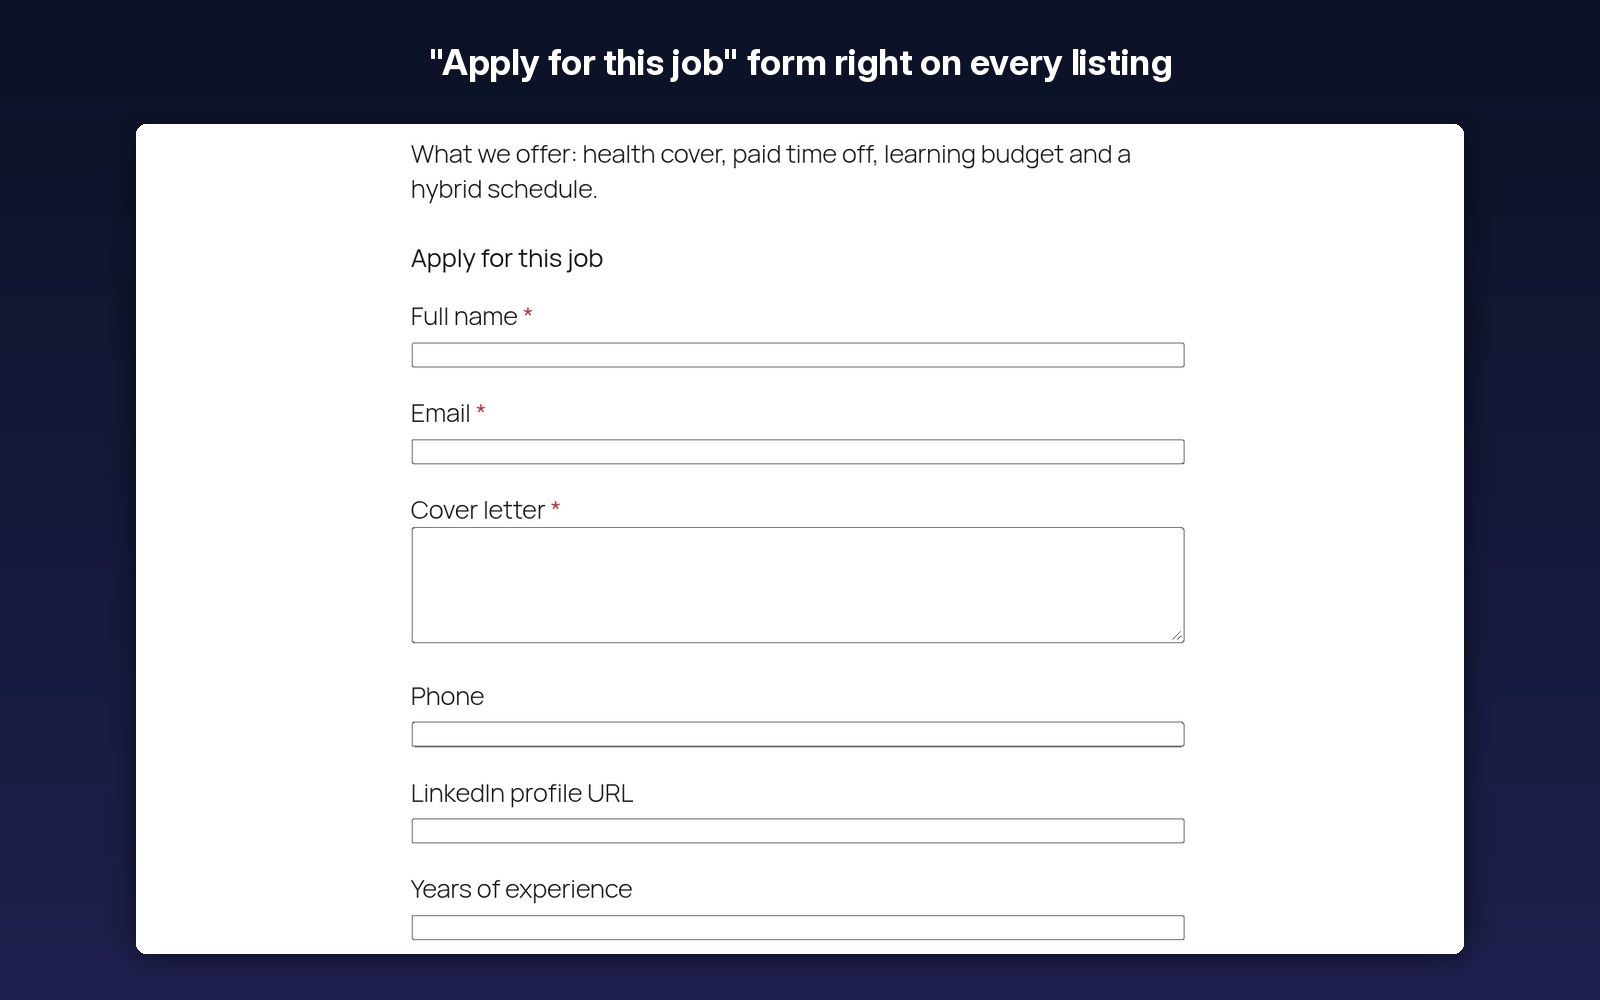Focus the Email text box

797,452
